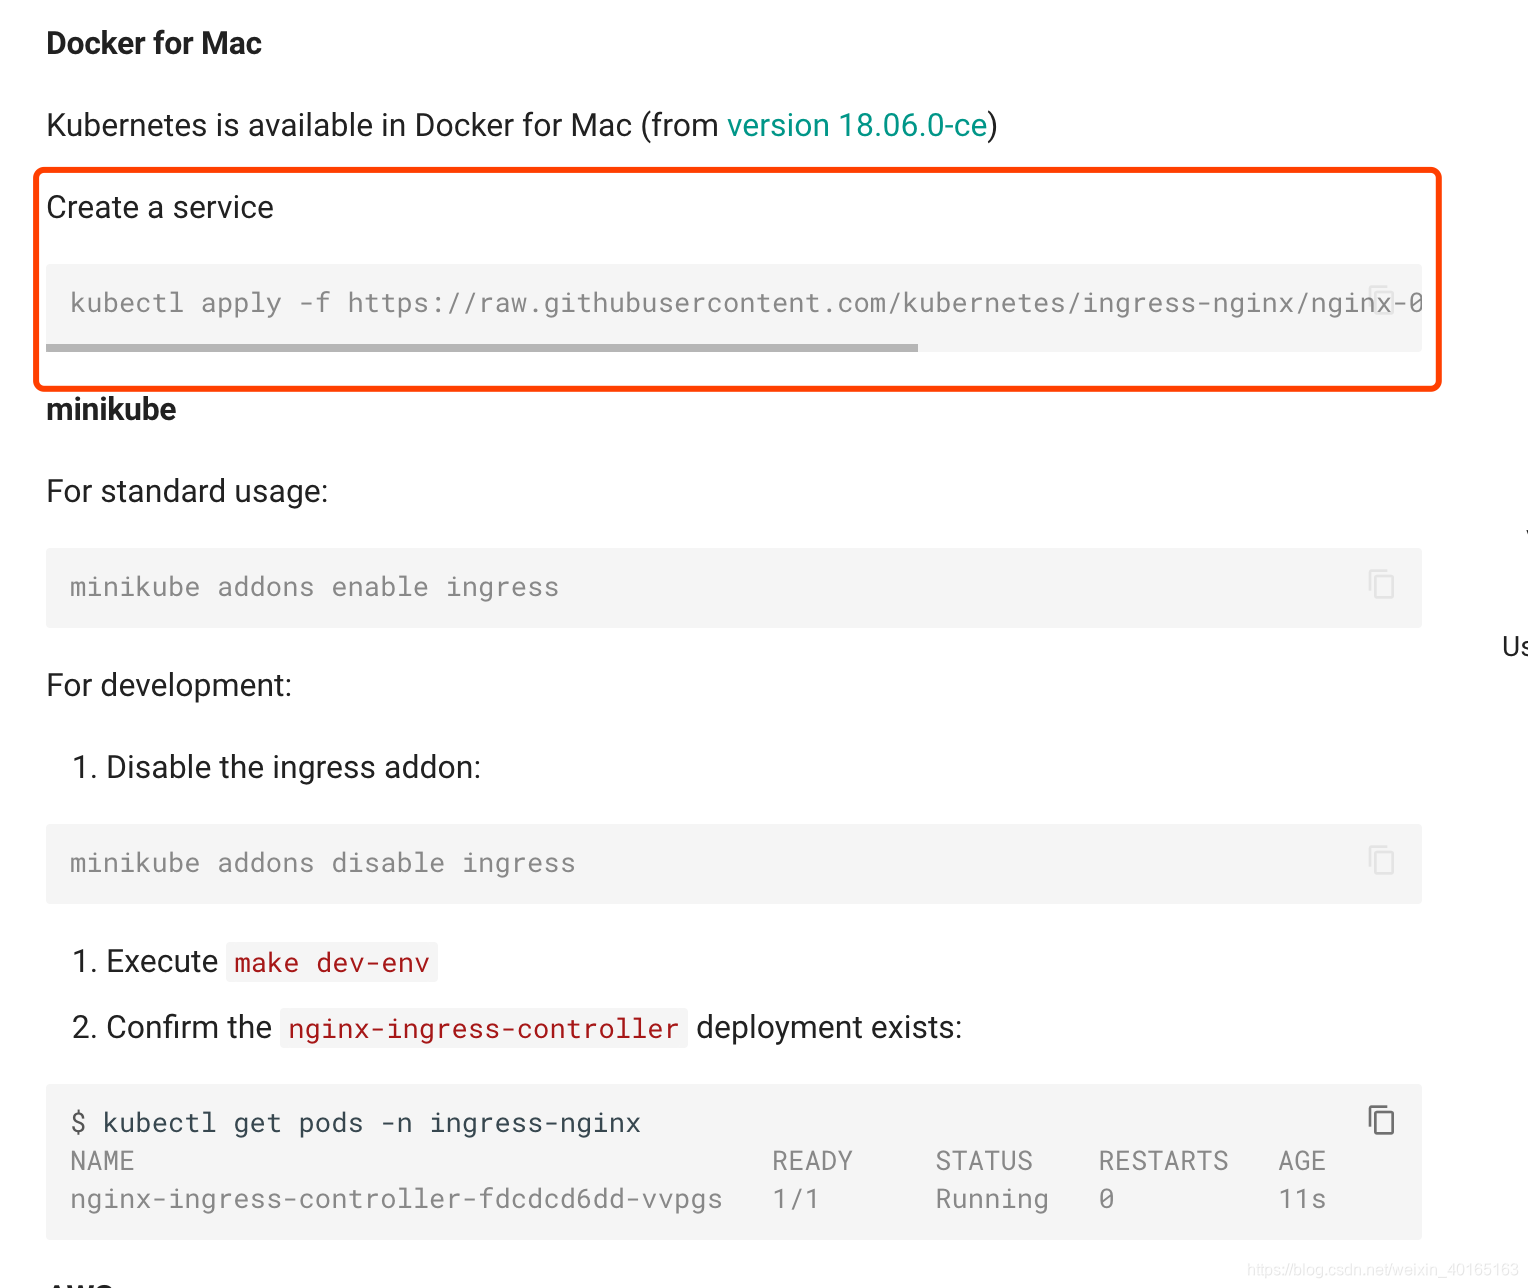Viewport: 1528px width, 1288px height.
Task: Click the 'Docker for Mac' heading
Action: coord(154,43)
